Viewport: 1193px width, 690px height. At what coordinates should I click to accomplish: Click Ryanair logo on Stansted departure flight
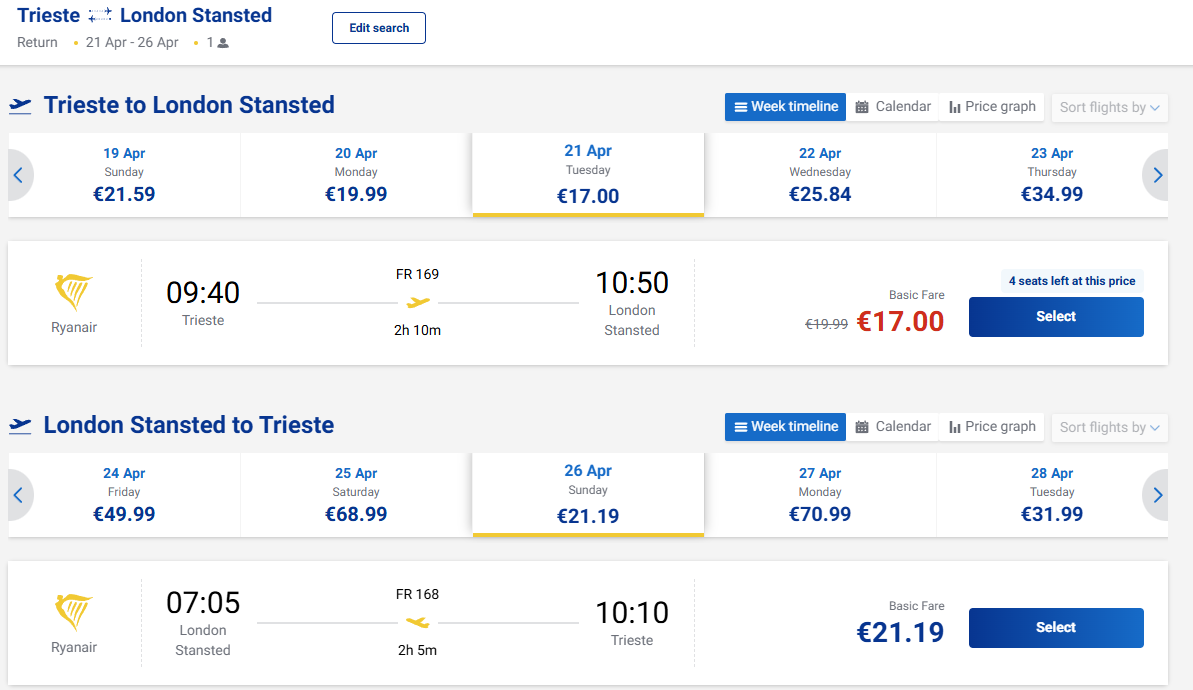74,613
